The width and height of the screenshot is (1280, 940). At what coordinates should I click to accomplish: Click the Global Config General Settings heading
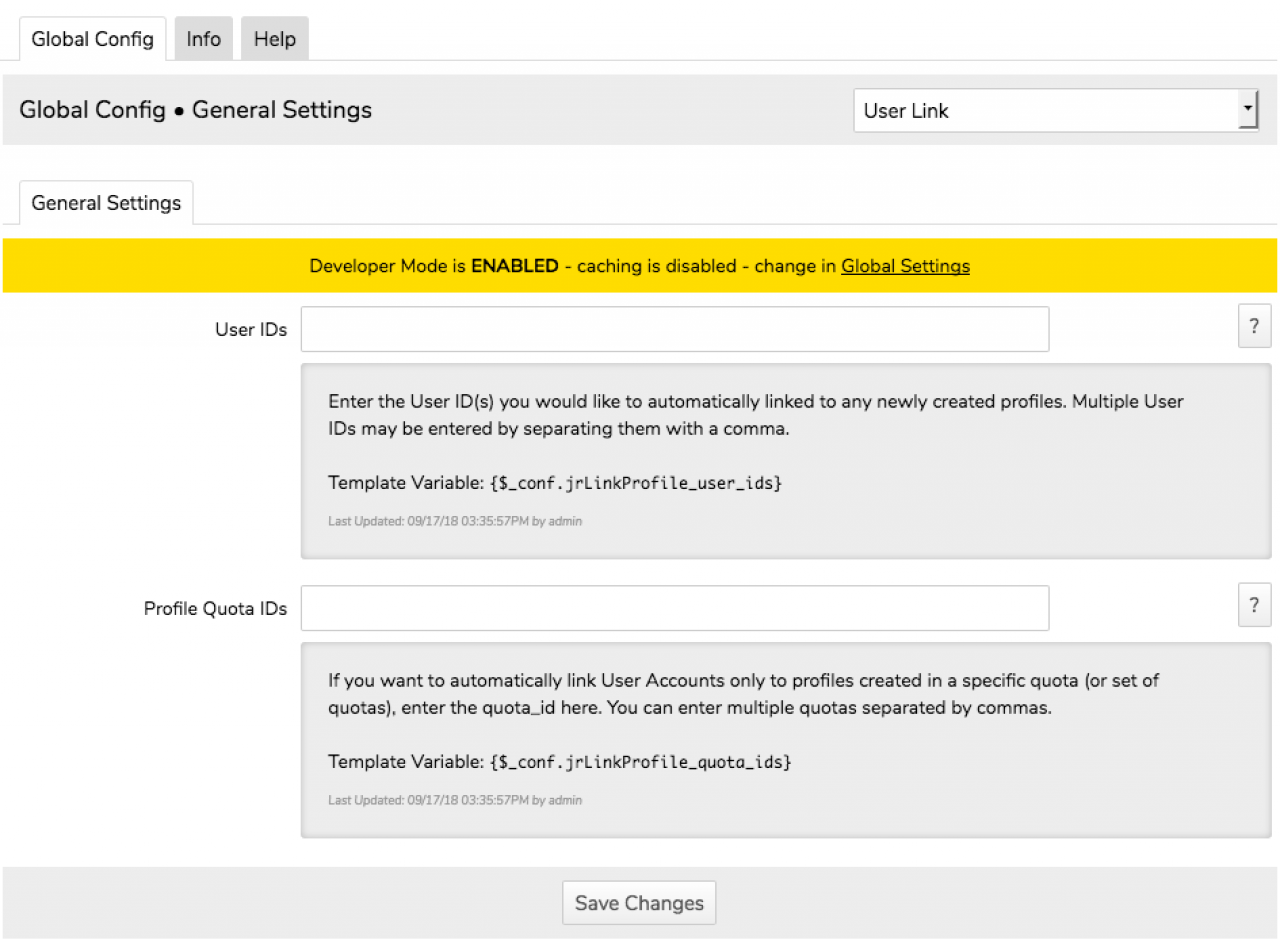click(196, 110)
